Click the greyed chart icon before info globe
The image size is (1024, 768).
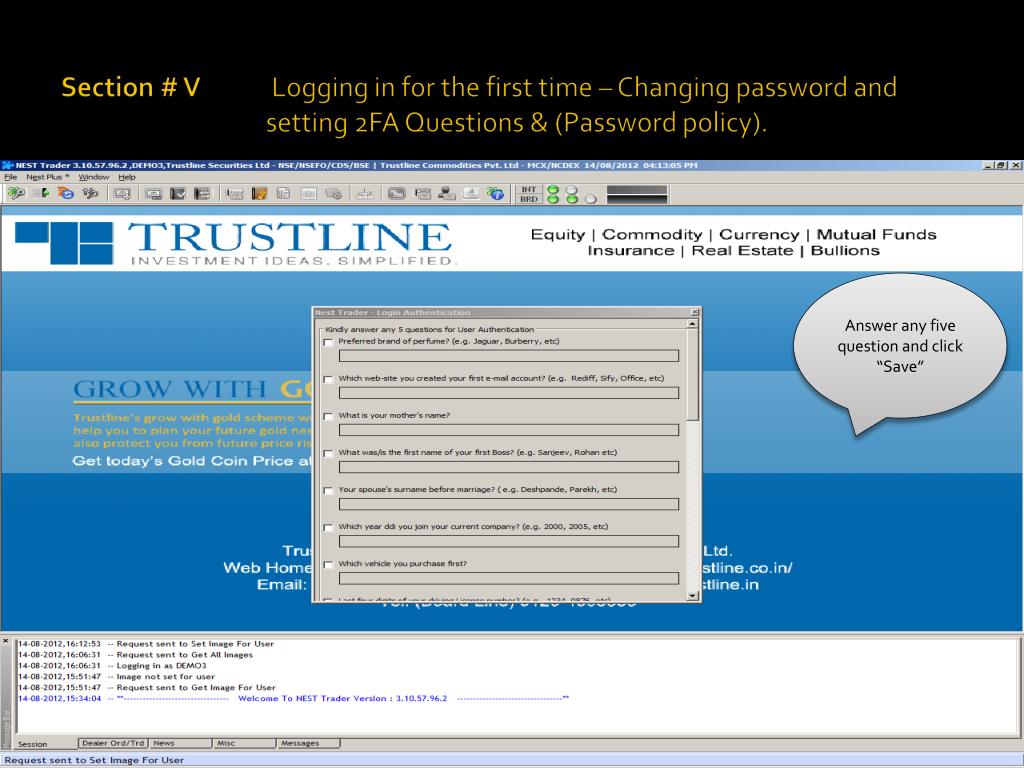(x=471, y=193)
